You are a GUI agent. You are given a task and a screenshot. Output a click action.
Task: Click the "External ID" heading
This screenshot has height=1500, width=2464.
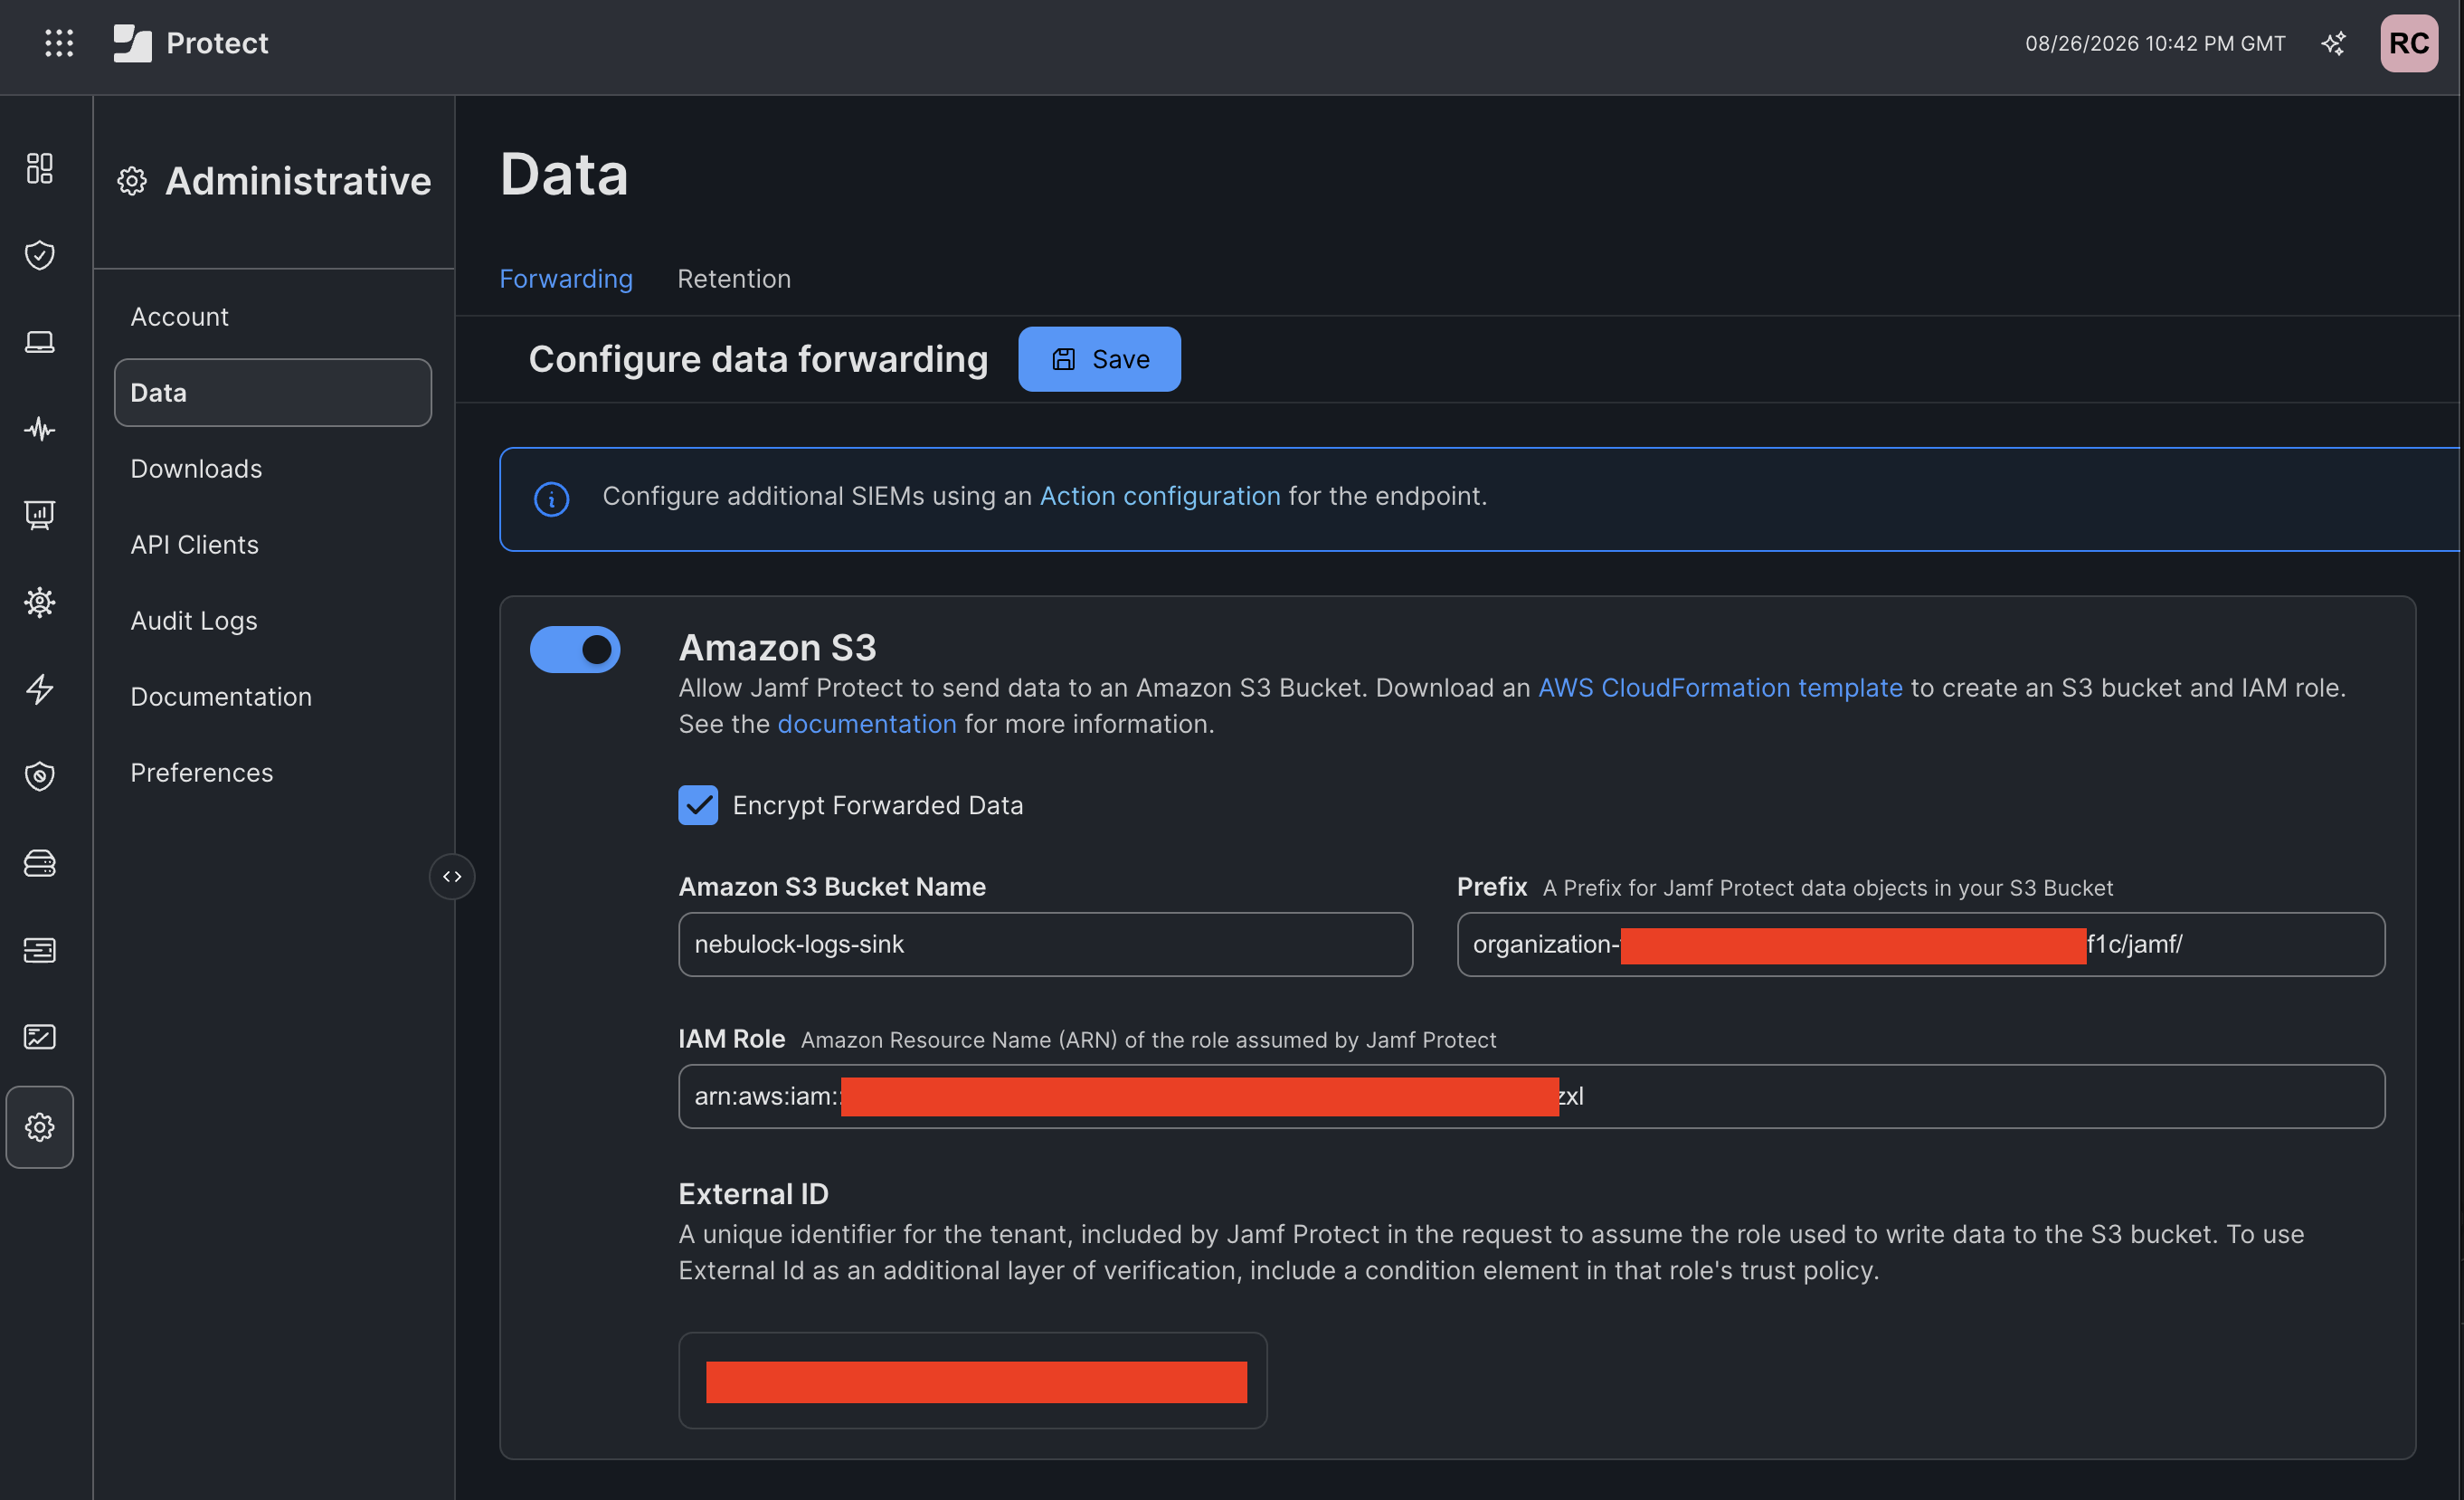coord(753,1194)
